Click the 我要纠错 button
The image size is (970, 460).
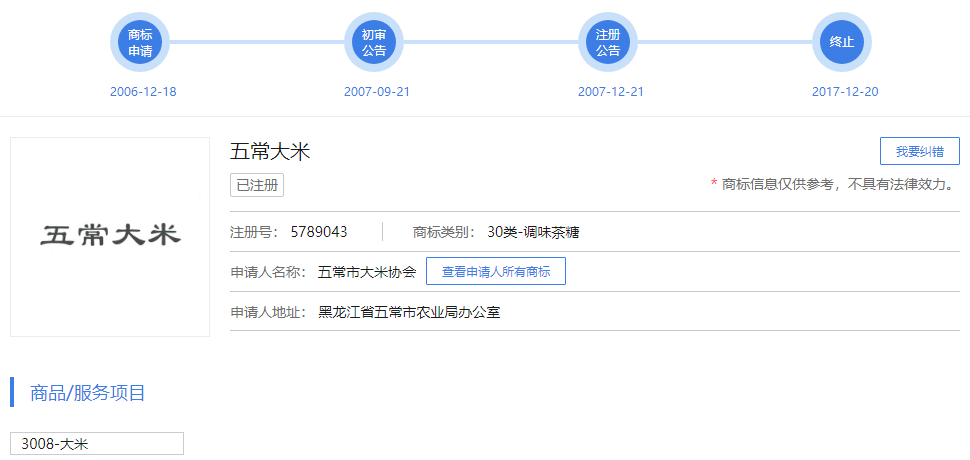pos(919,151)
